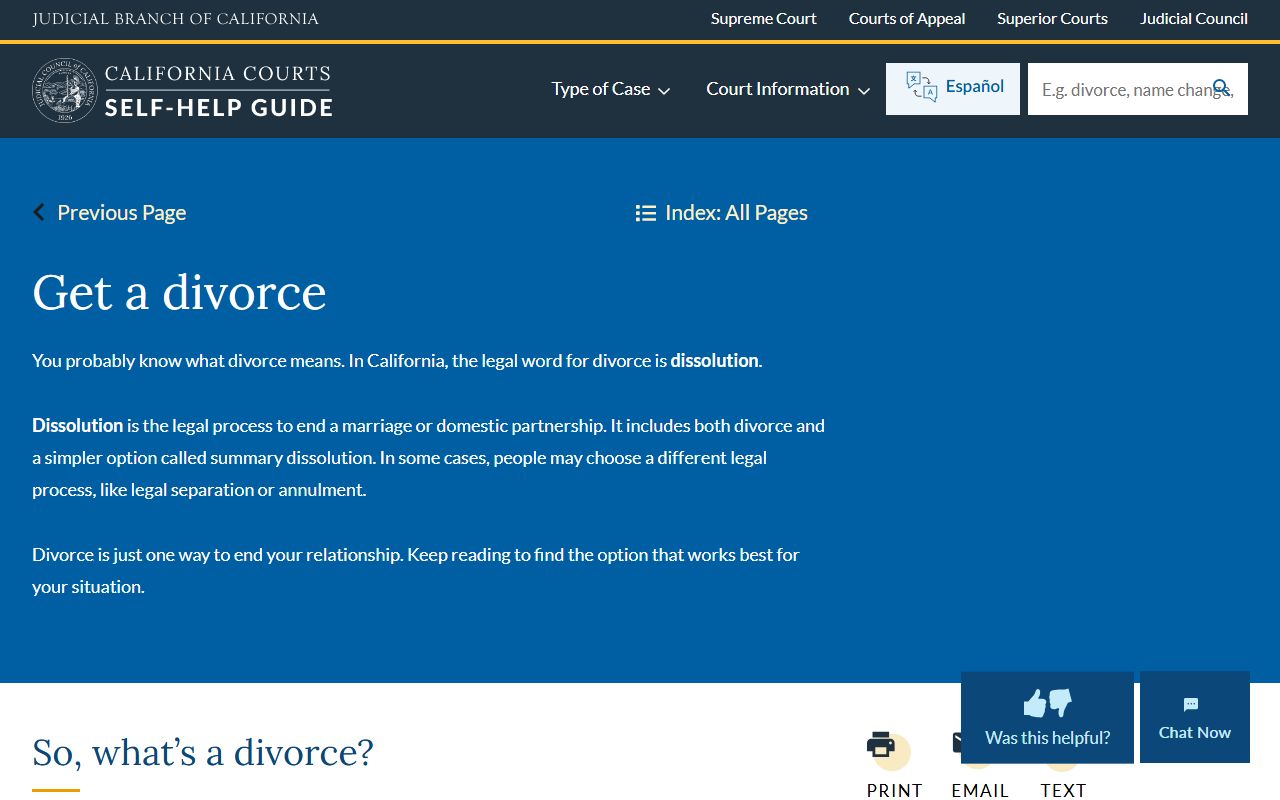Click the PRINT label

(x=895, y=790)
